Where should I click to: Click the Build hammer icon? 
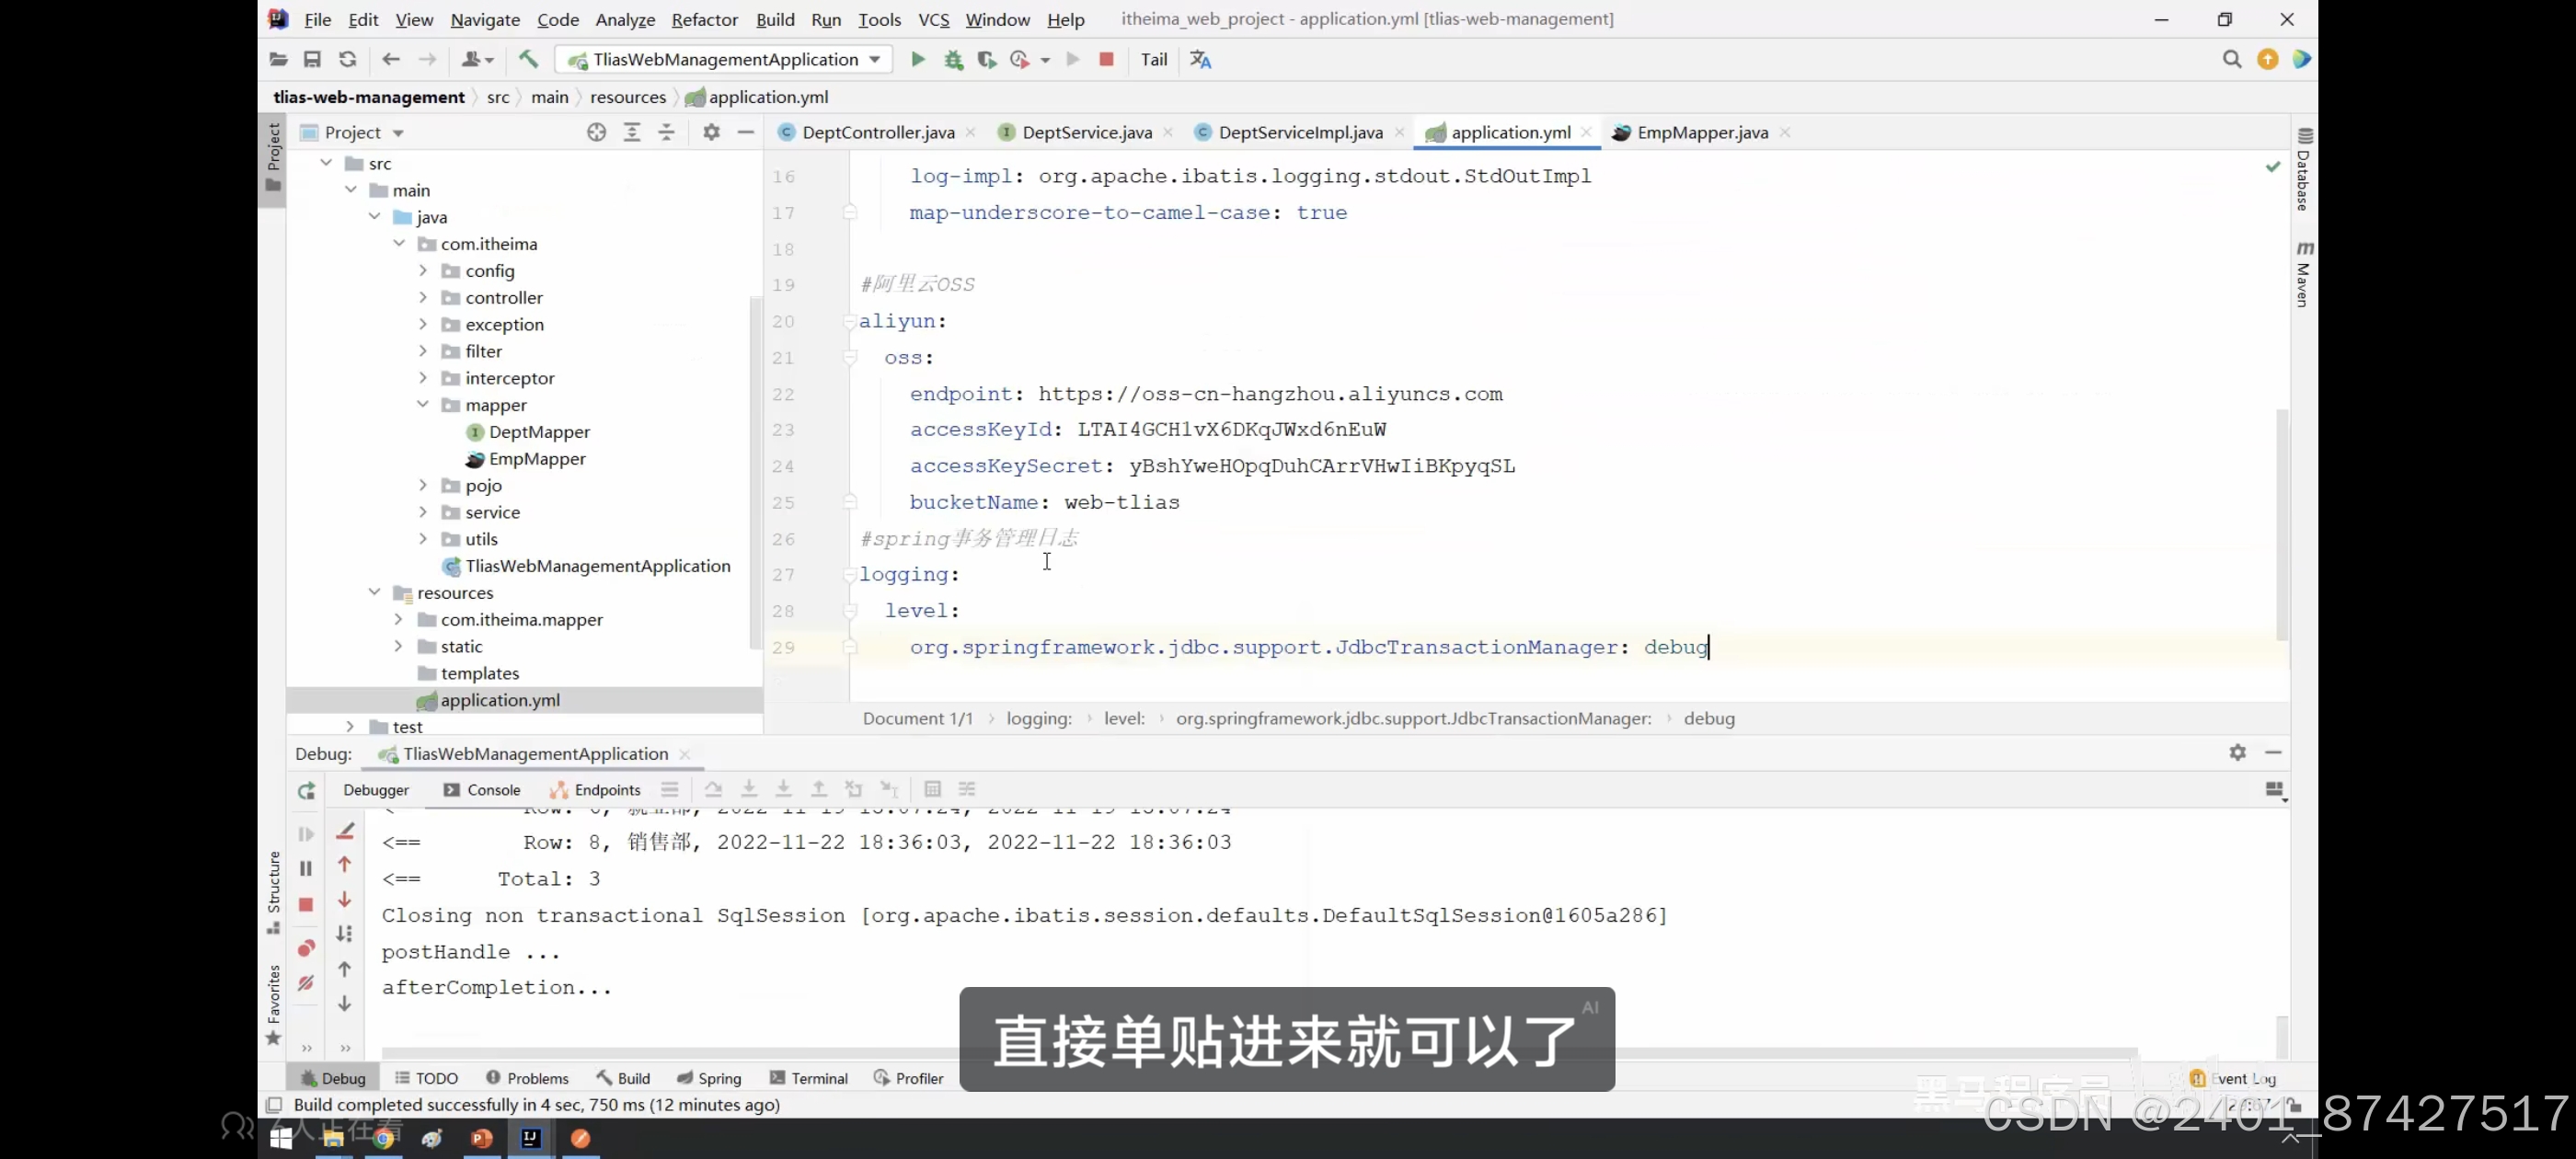[529, 60]
